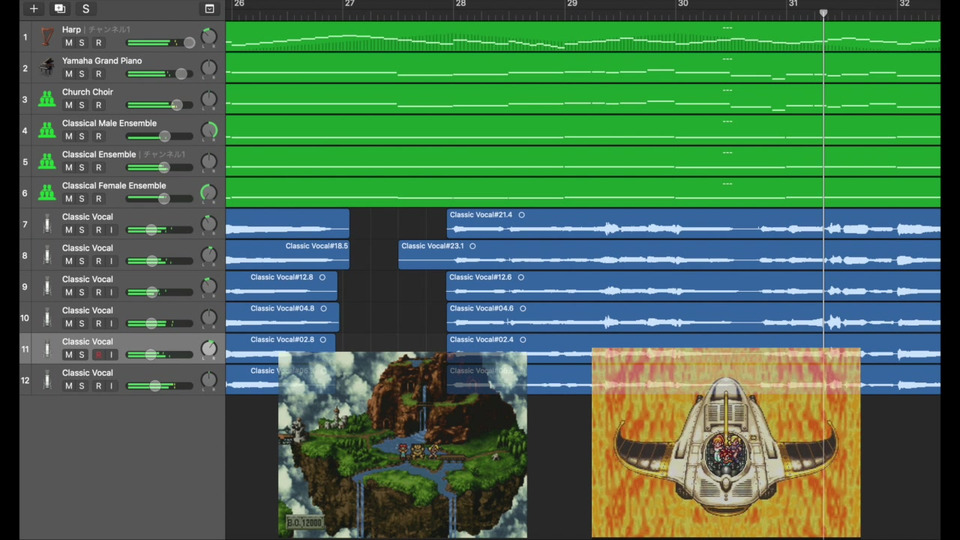Click microphone icon on track 8

coord(47,255)
